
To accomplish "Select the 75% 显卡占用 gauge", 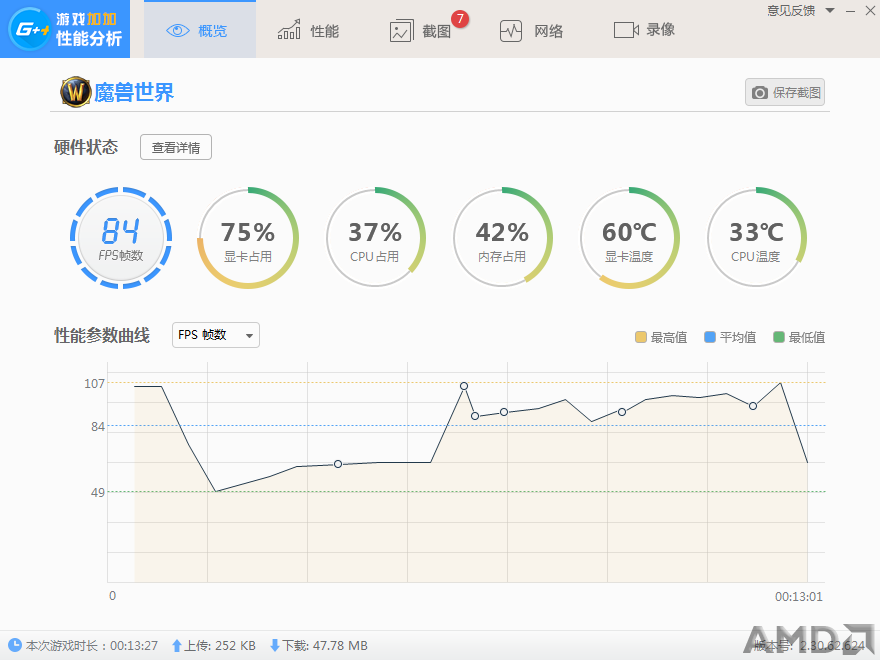I will pyautogui.click(x=248, y=238).
